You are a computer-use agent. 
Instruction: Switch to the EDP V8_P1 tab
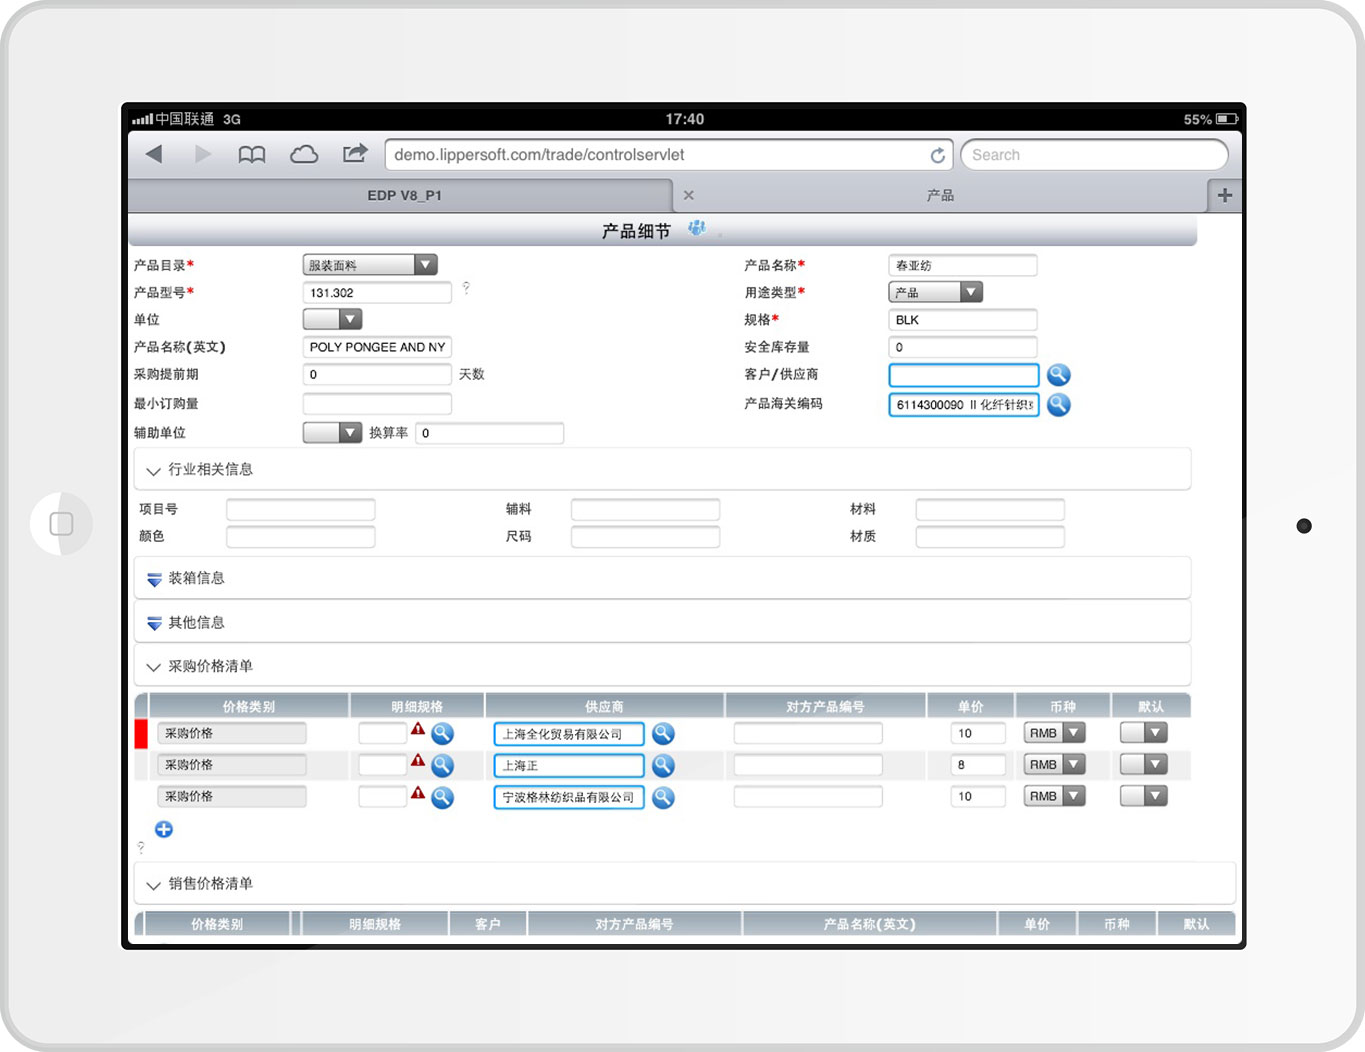pyautogui.click(x=404, y=195)
